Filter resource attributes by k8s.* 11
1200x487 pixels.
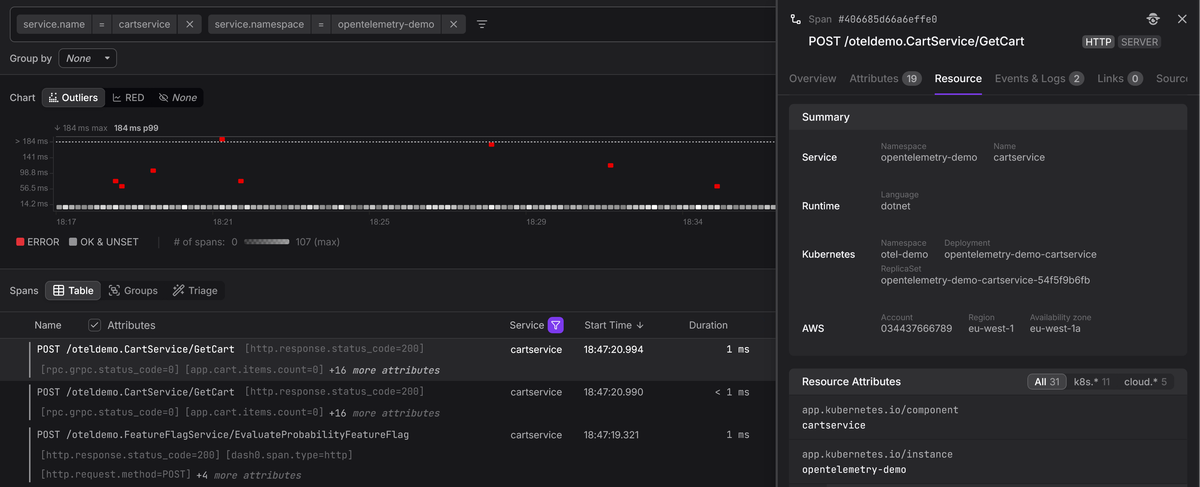(x=1092, y=382)
